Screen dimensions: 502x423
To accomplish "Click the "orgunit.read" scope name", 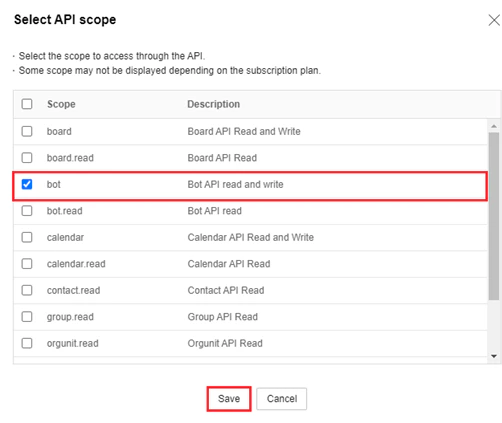I will [x=73, y=343].
